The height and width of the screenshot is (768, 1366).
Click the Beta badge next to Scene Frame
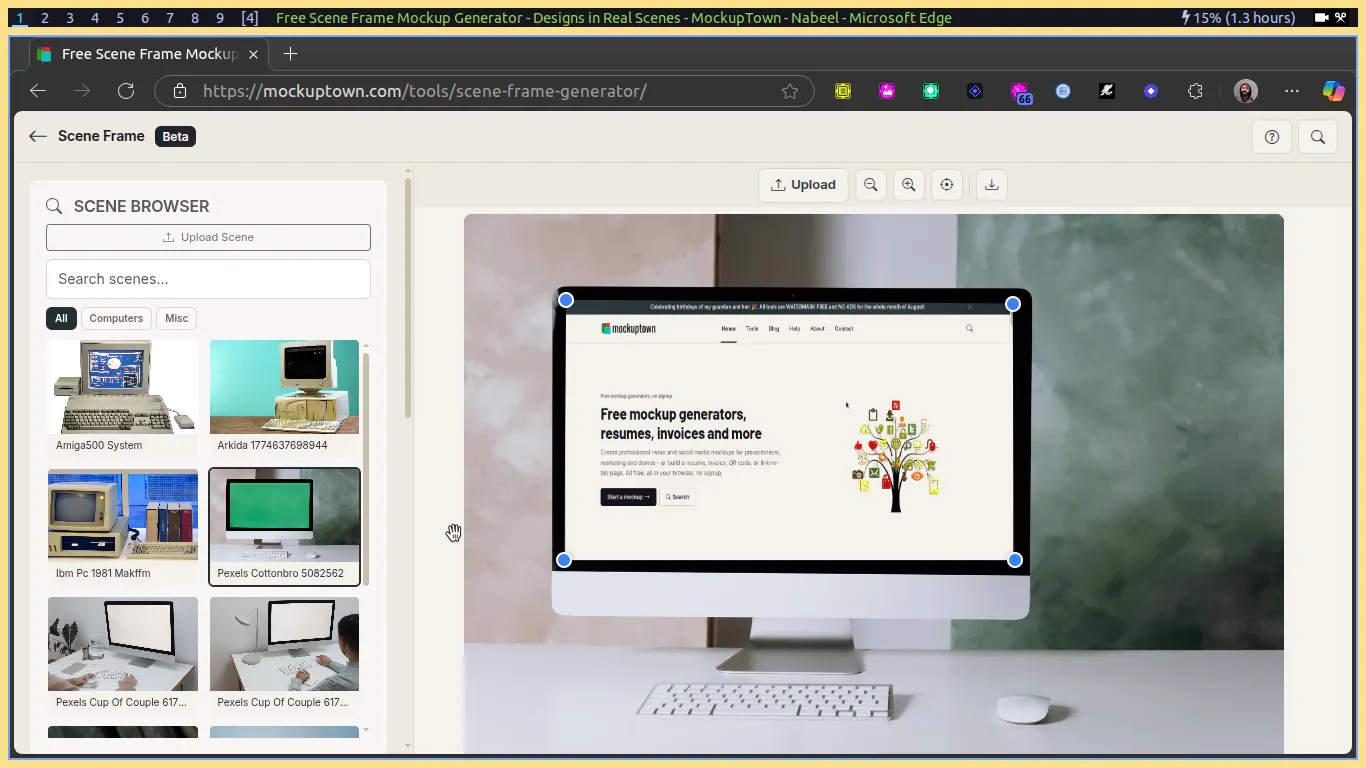click(175, 136)
